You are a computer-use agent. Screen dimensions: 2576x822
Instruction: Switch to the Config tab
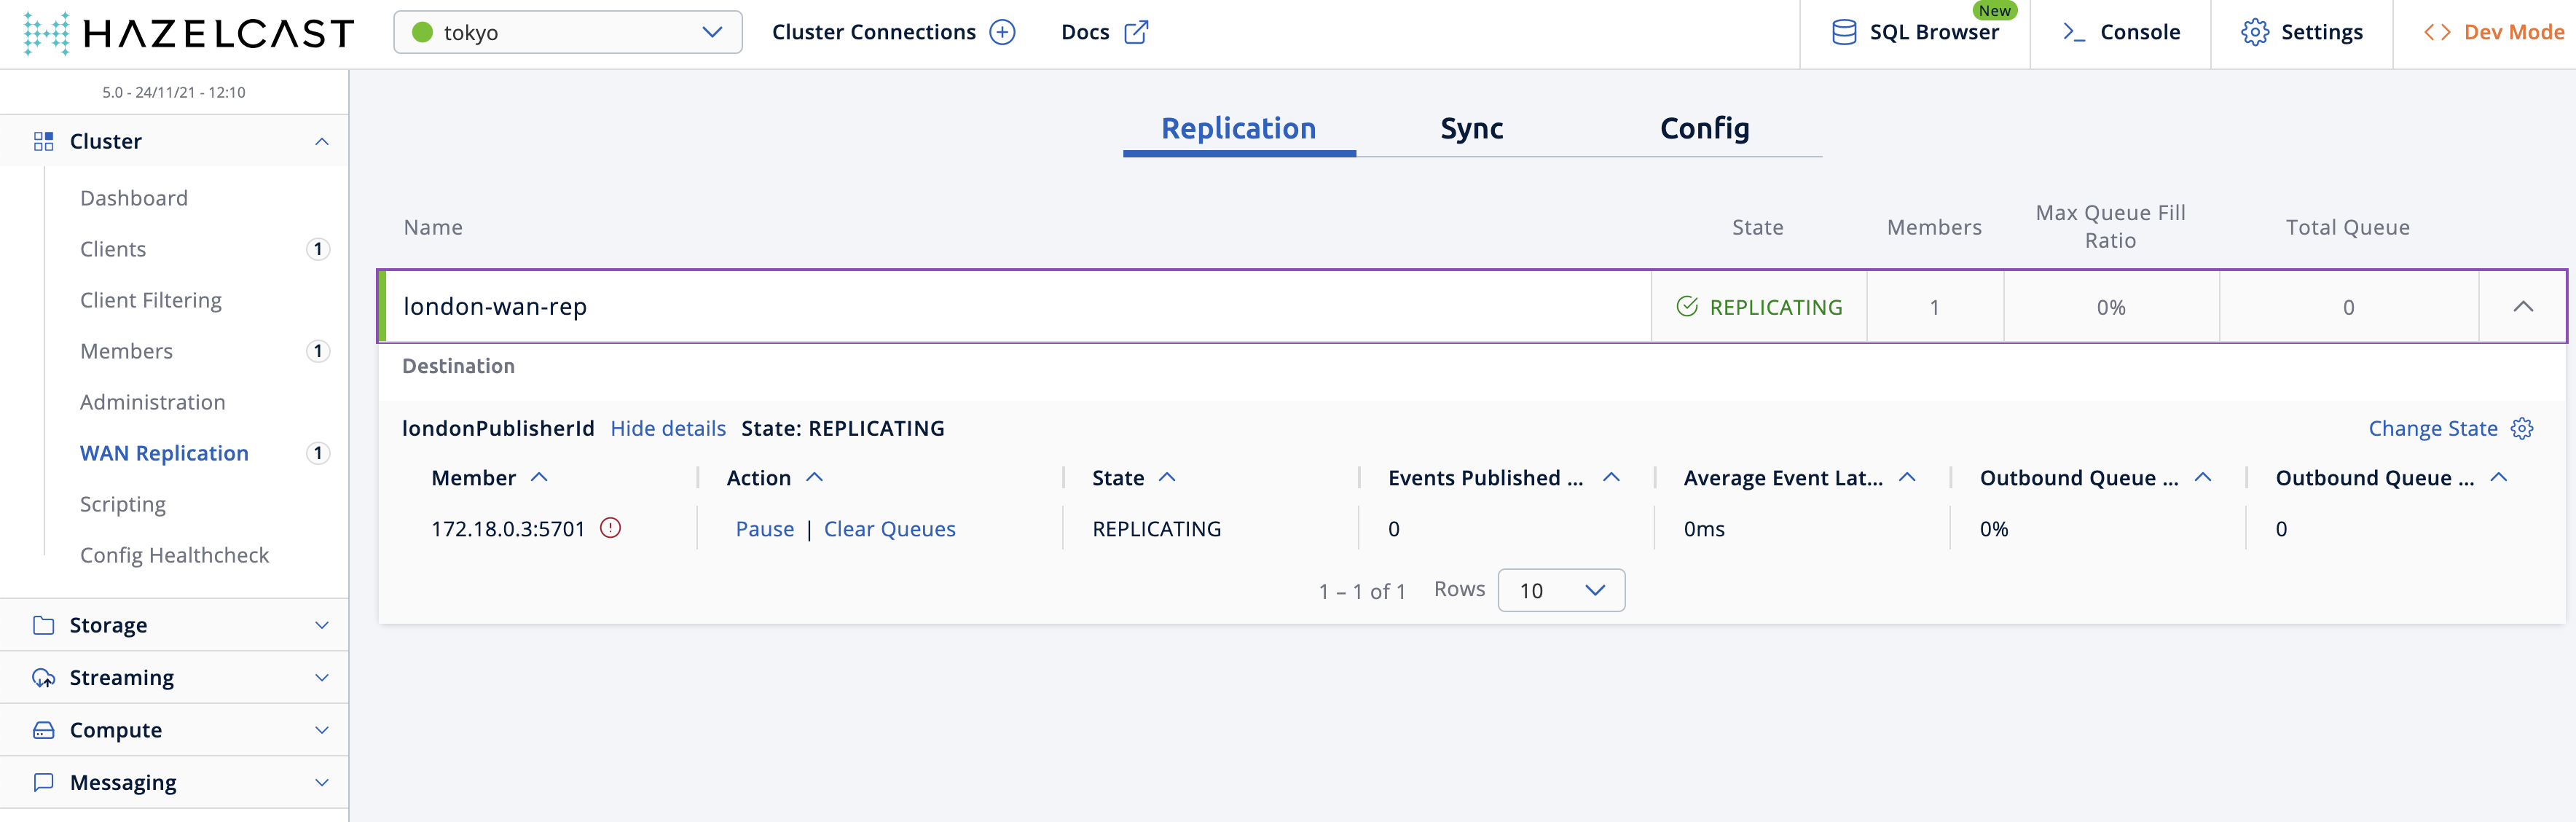coord(1704,127)
